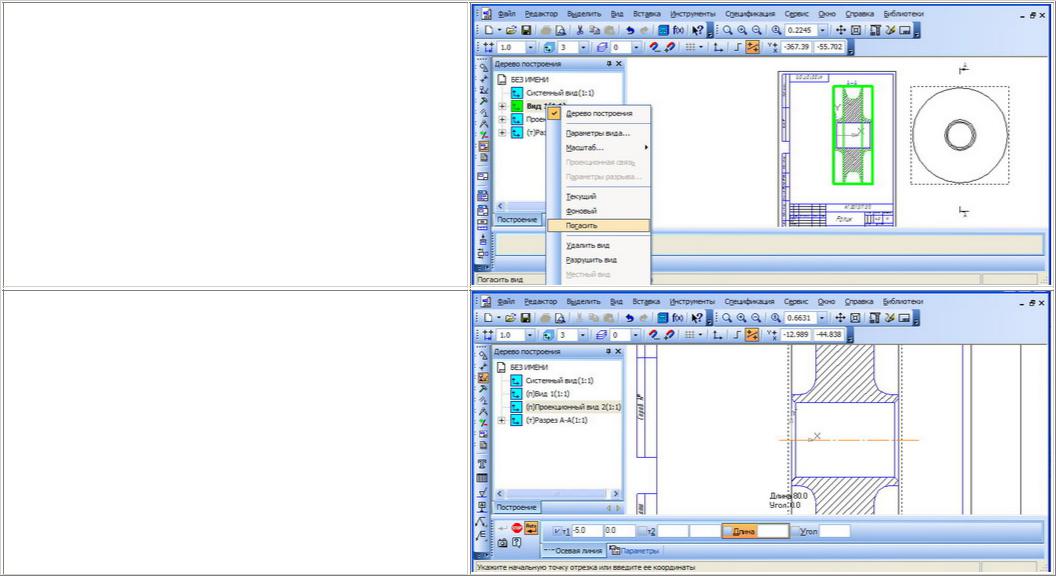Toggle the orange rounding mode button in the lower window
This screenshot has width=1056, height=576.
pyautogui.click(x=752, y=335)
